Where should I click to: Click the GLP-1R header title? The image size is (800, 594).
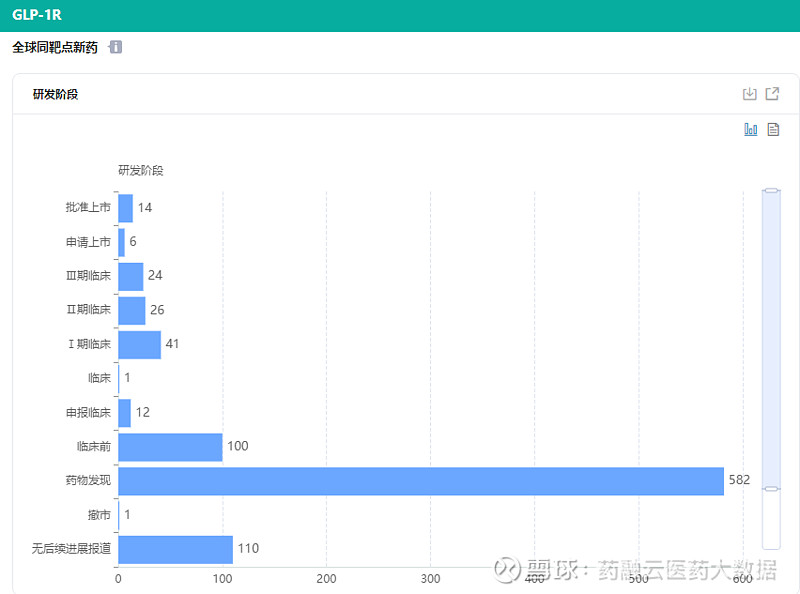pyautogui.click(x=37, y=14)
